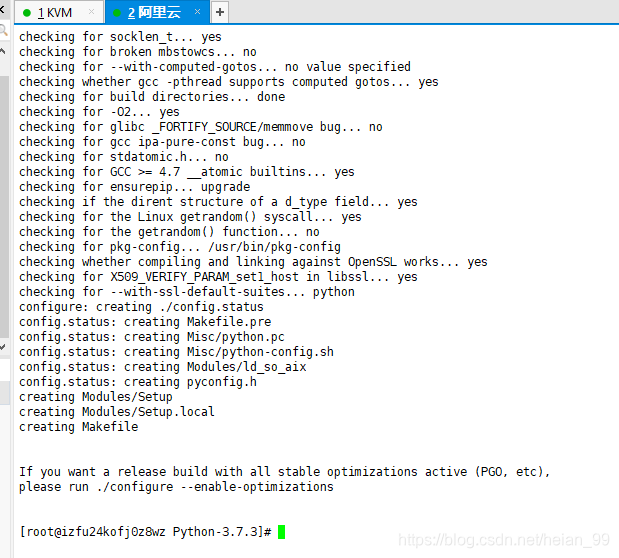Click the green status dot on 阿里云 tab

tap(116, 13)
